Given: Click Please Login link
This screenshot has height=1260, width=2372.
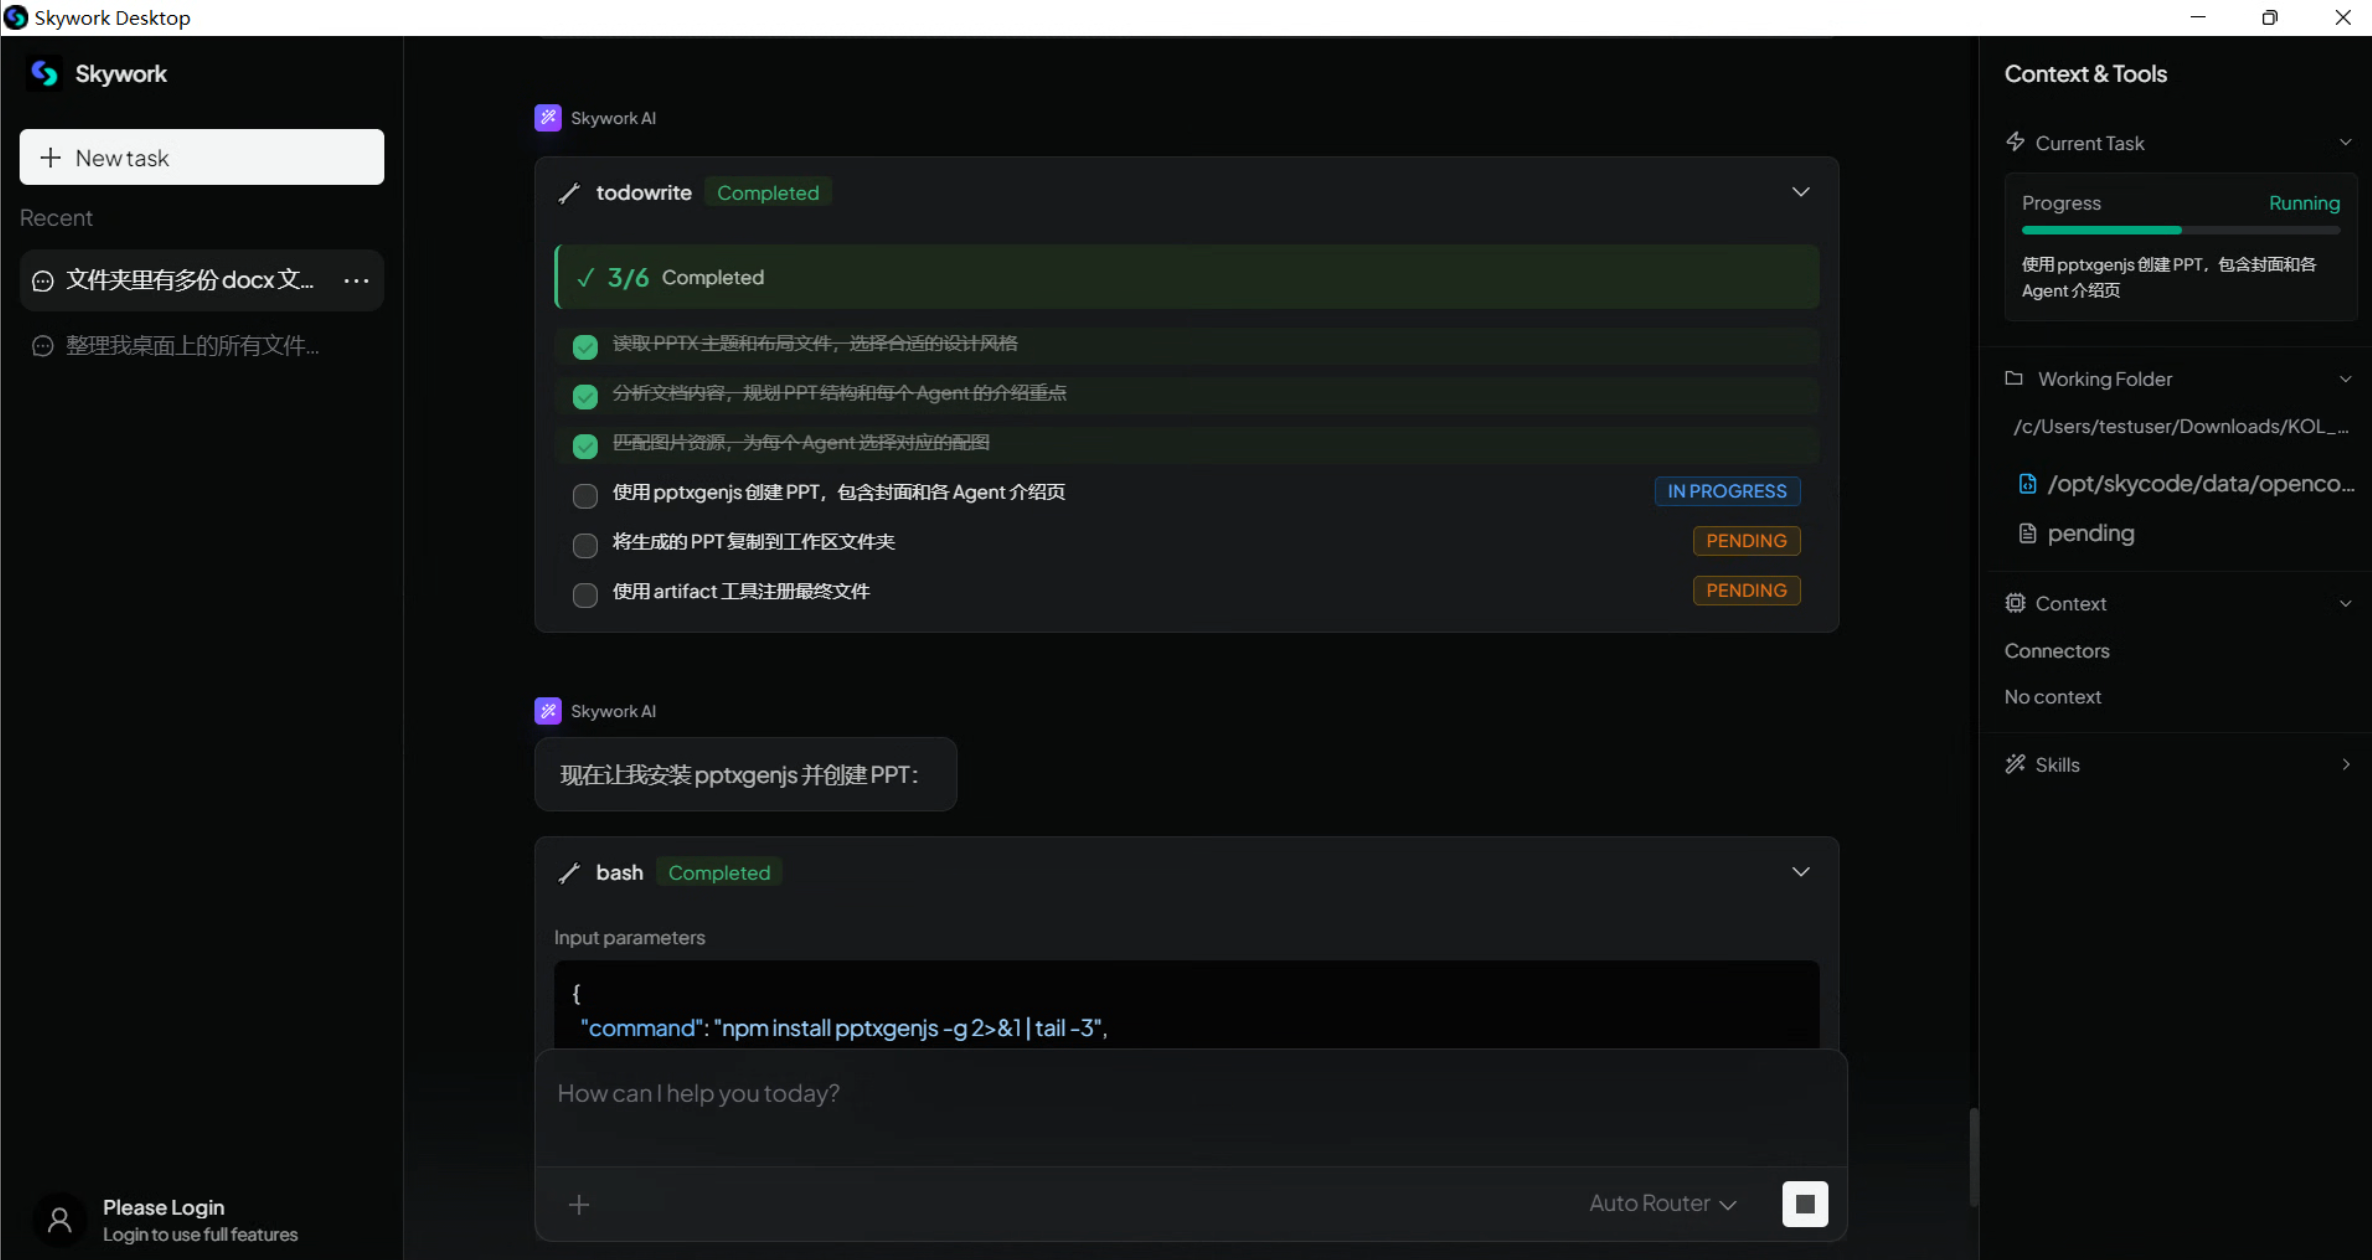Looking at the screenshot, I should tap(164, 1207).
